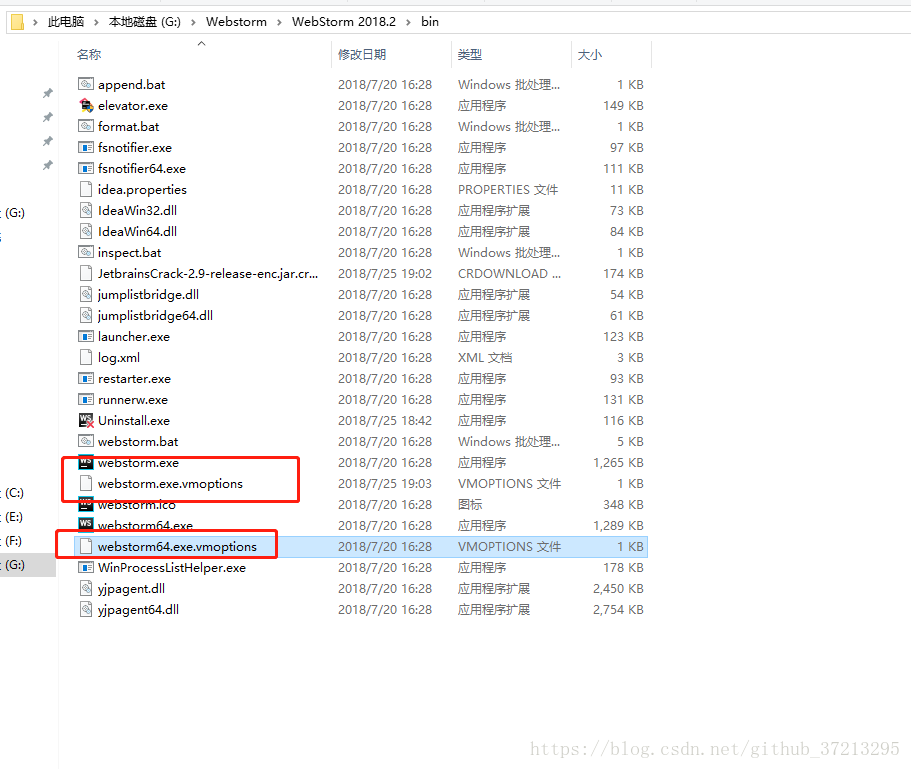Screen dimensions: 911x769
Task: Select the runnerw.exe file name
Action: point(133,400)
